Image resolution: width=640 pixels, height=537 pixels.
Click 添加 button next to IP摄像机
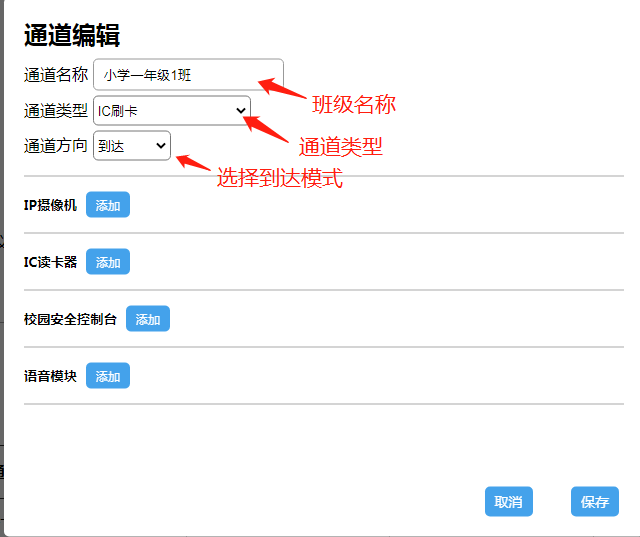tap(108, 205)
